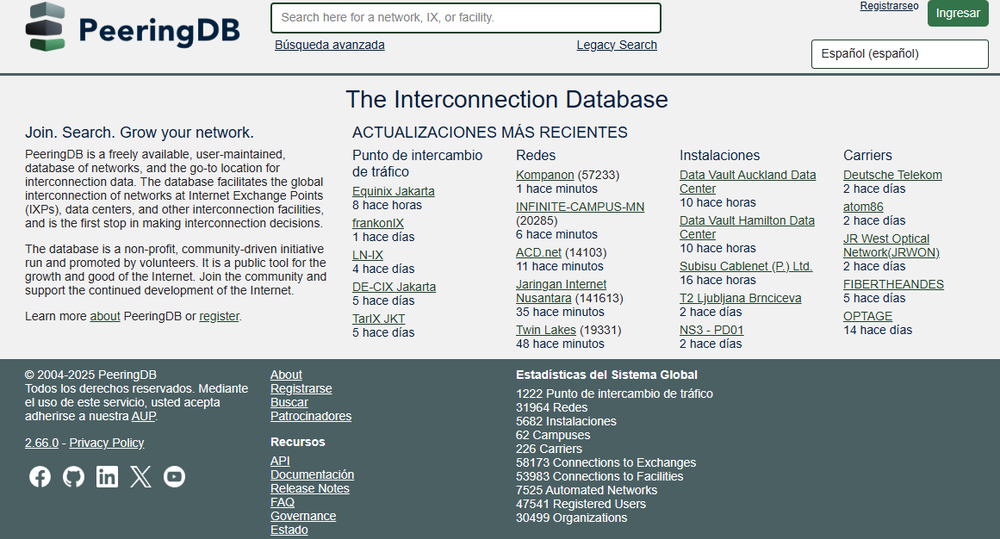
Task: Open the Español language dropdown
Action: pos(900,54)
